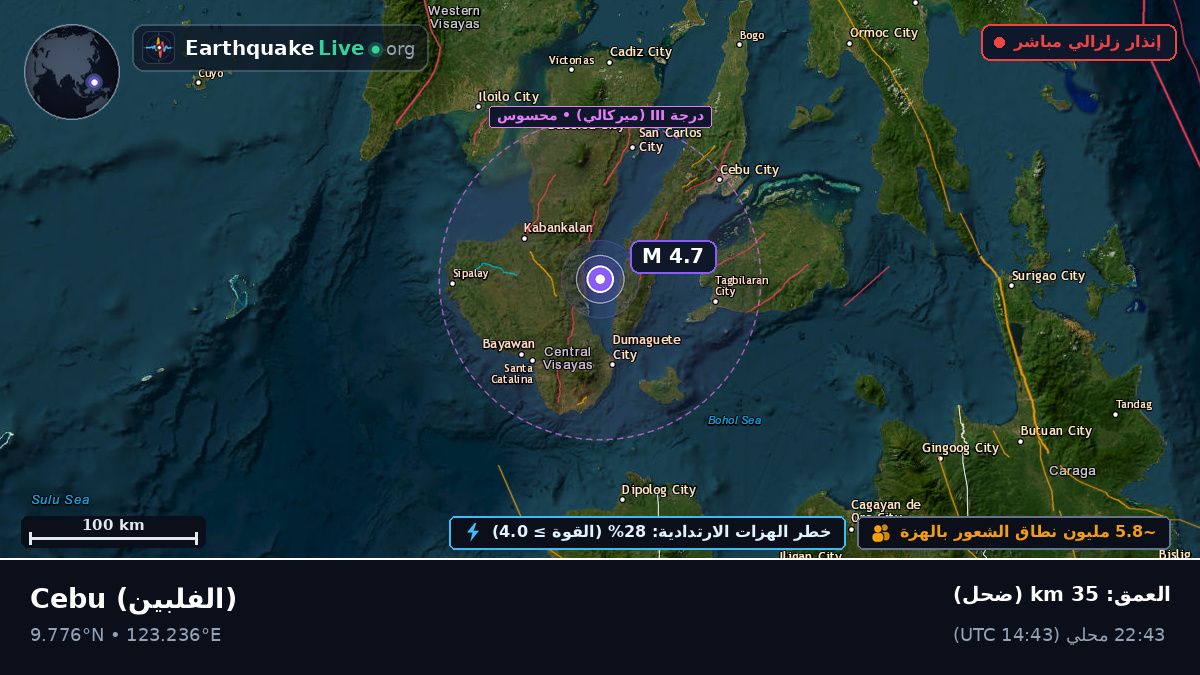Click the Gingoog City map label
Image resolution: width=1200 pixels, height=675 pixels.
tap(960, 448)
